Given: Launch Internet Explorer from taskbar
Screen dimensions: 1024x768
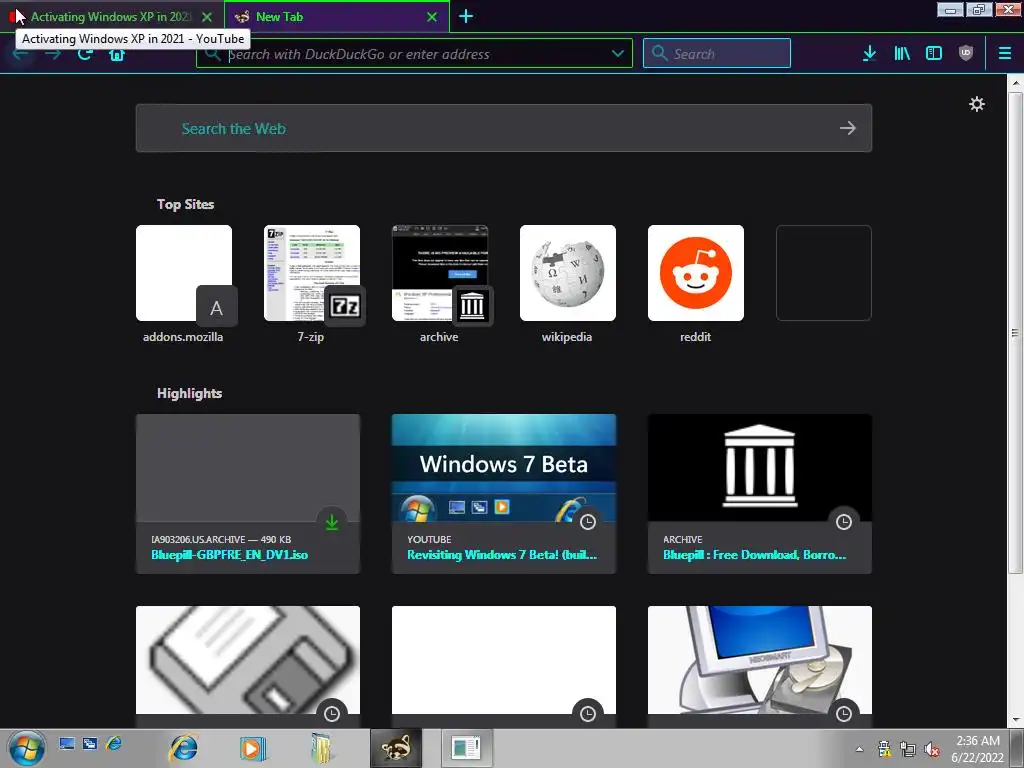Looking at the screenshot, I should click(x=184, y=748).
